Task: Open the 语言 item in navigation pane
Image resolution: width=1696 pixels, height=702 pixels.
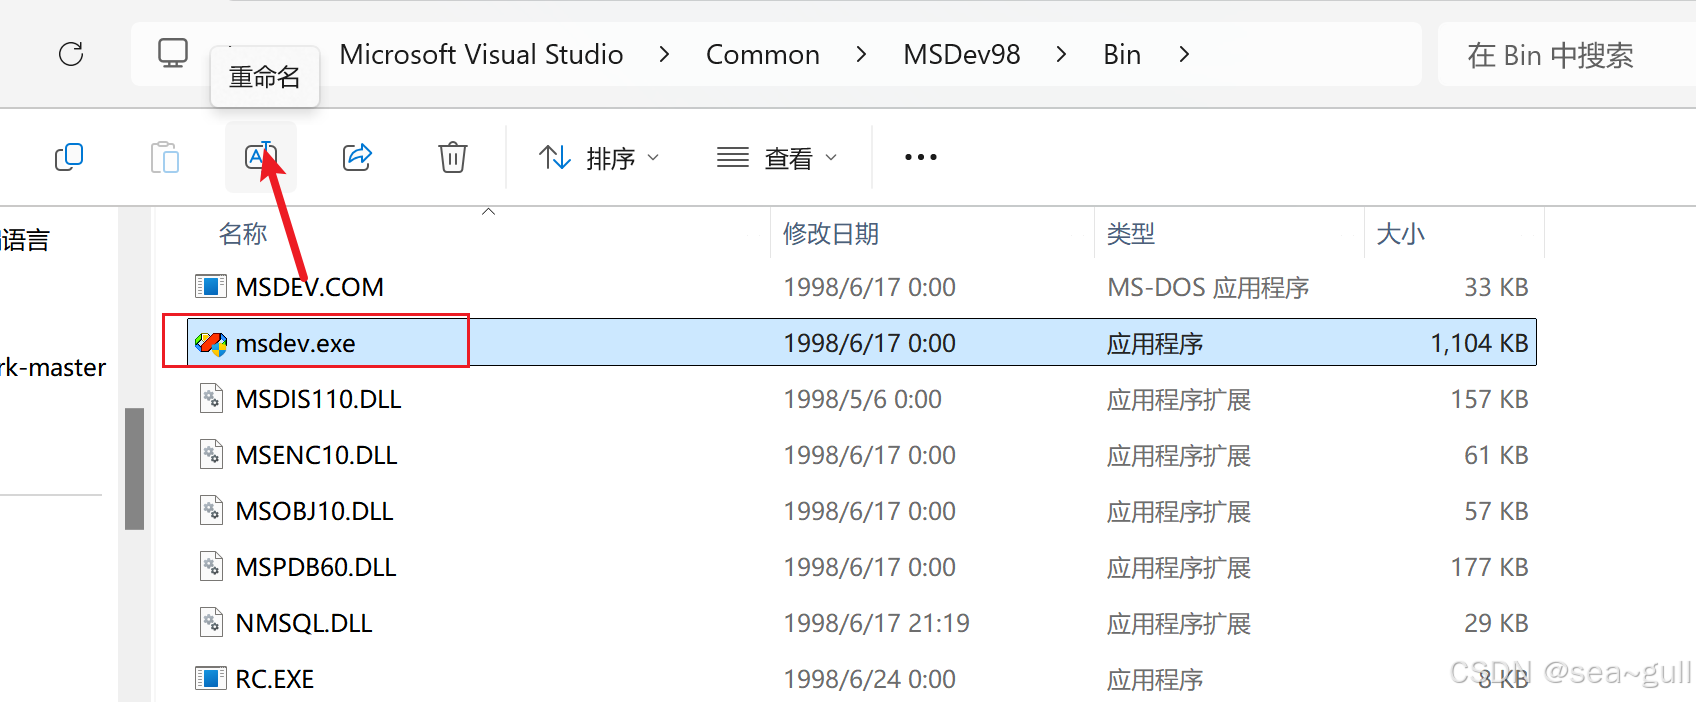Action: click(x=25, y=240)
